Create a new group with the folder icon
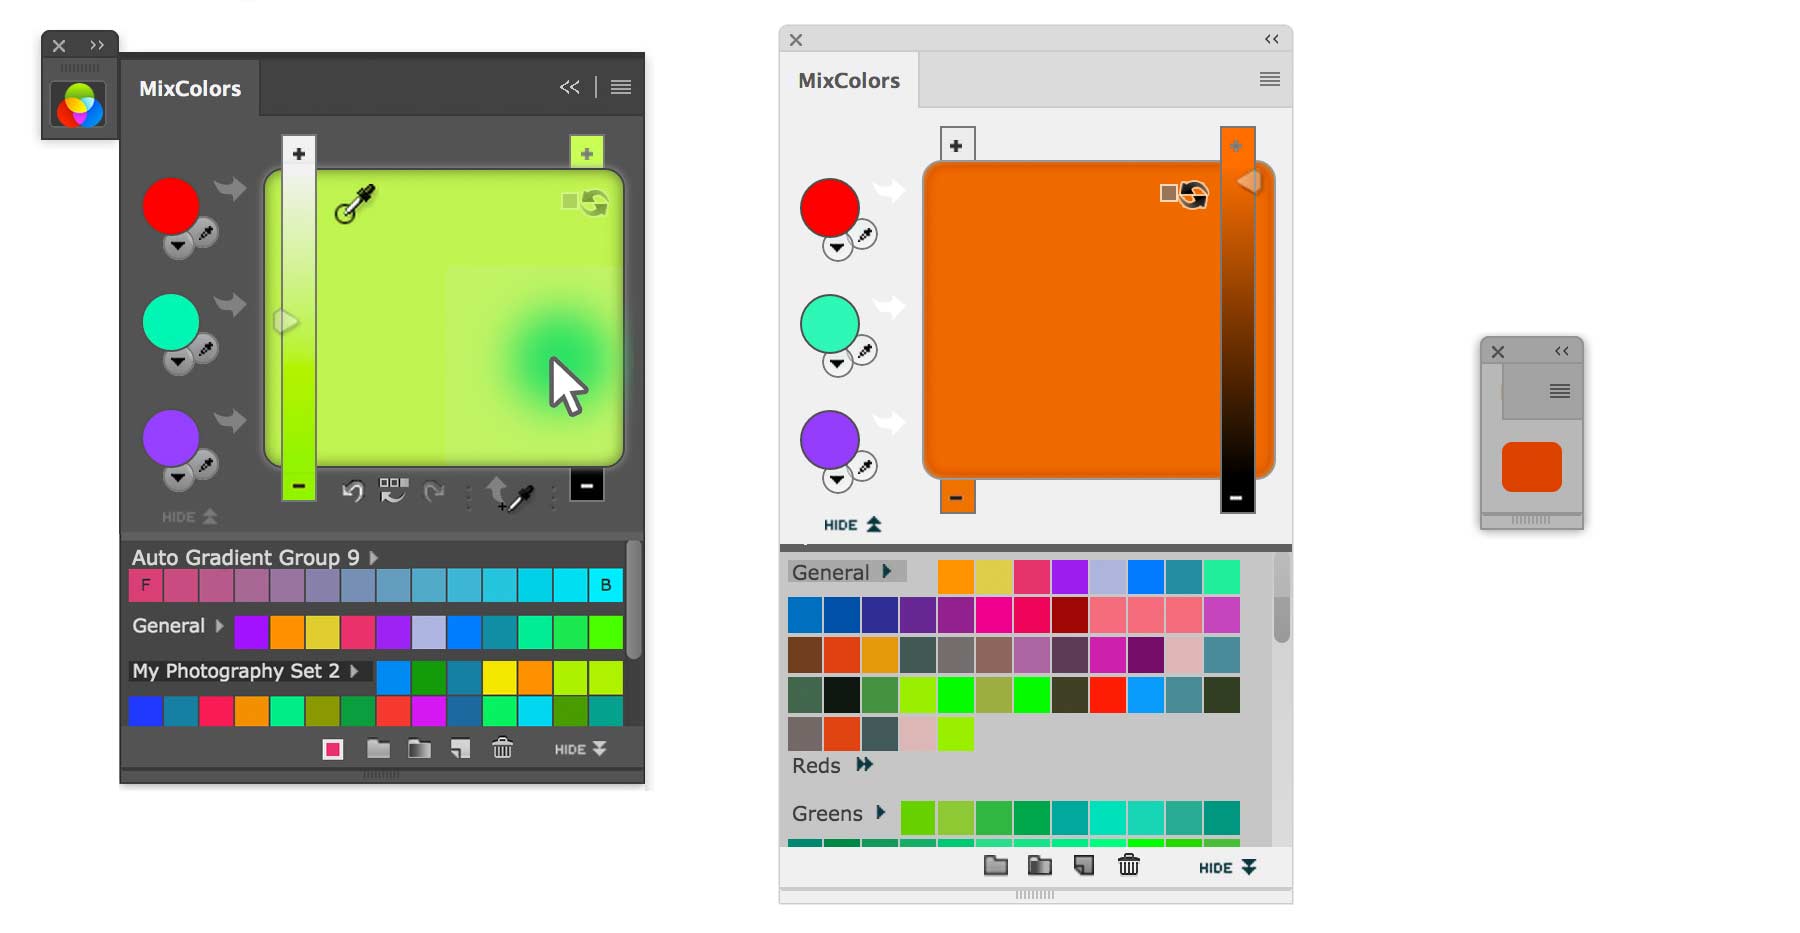 pos(377,748)
